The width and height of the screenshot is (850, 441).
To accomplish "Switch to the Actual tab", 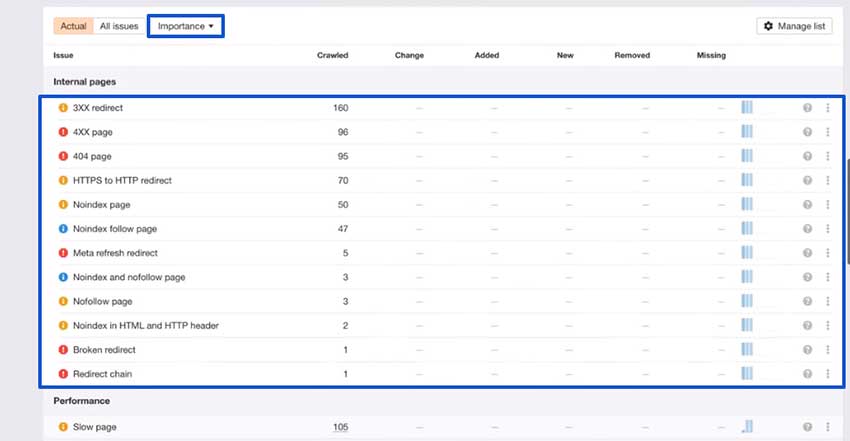I will tap(73, 26).
